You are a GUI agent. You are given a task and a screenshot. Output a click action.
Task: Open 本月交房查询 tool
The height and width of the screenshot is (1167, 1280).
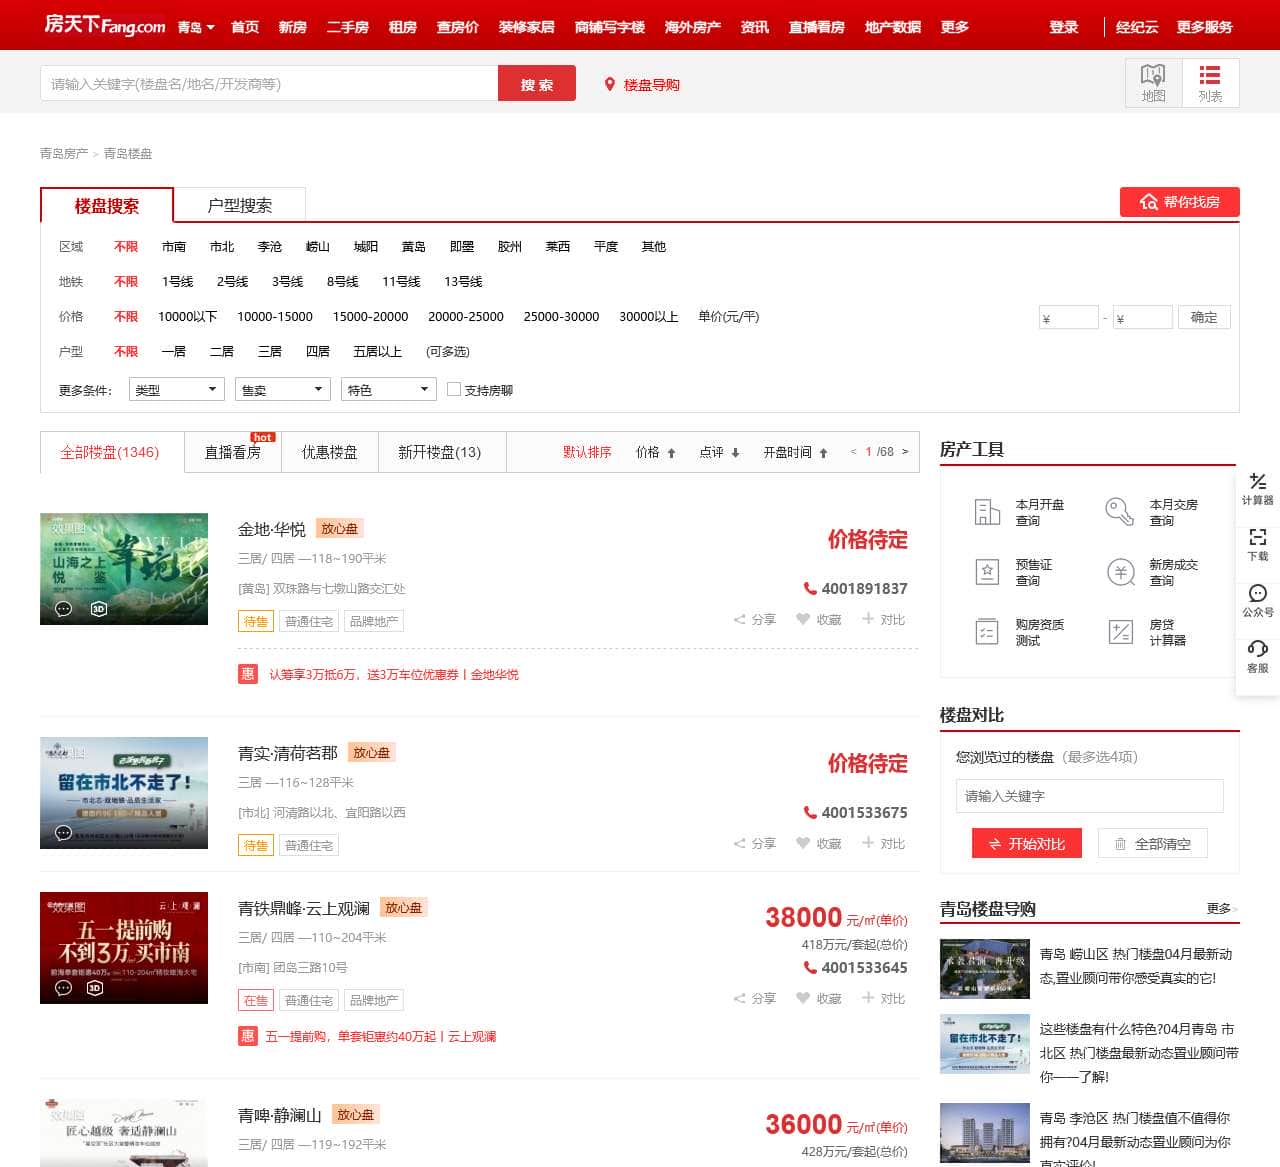click(1152, 512)
